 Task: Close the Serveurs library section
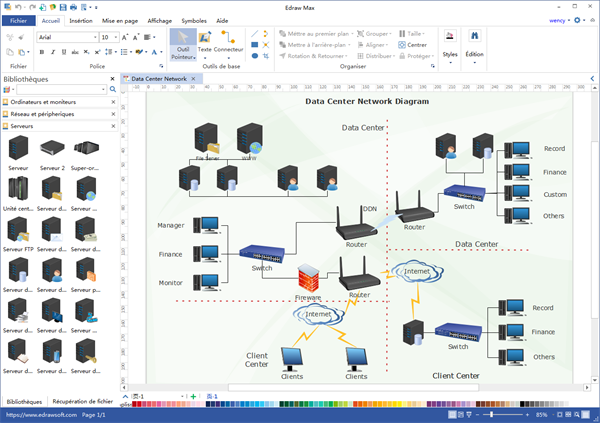112,127
